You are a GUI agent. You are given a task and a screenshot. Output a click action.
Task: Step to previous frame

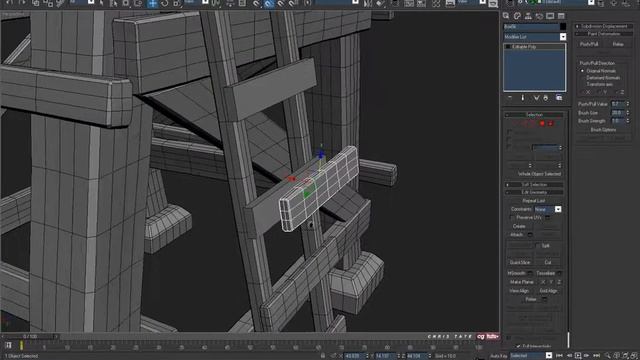point(569,356)
